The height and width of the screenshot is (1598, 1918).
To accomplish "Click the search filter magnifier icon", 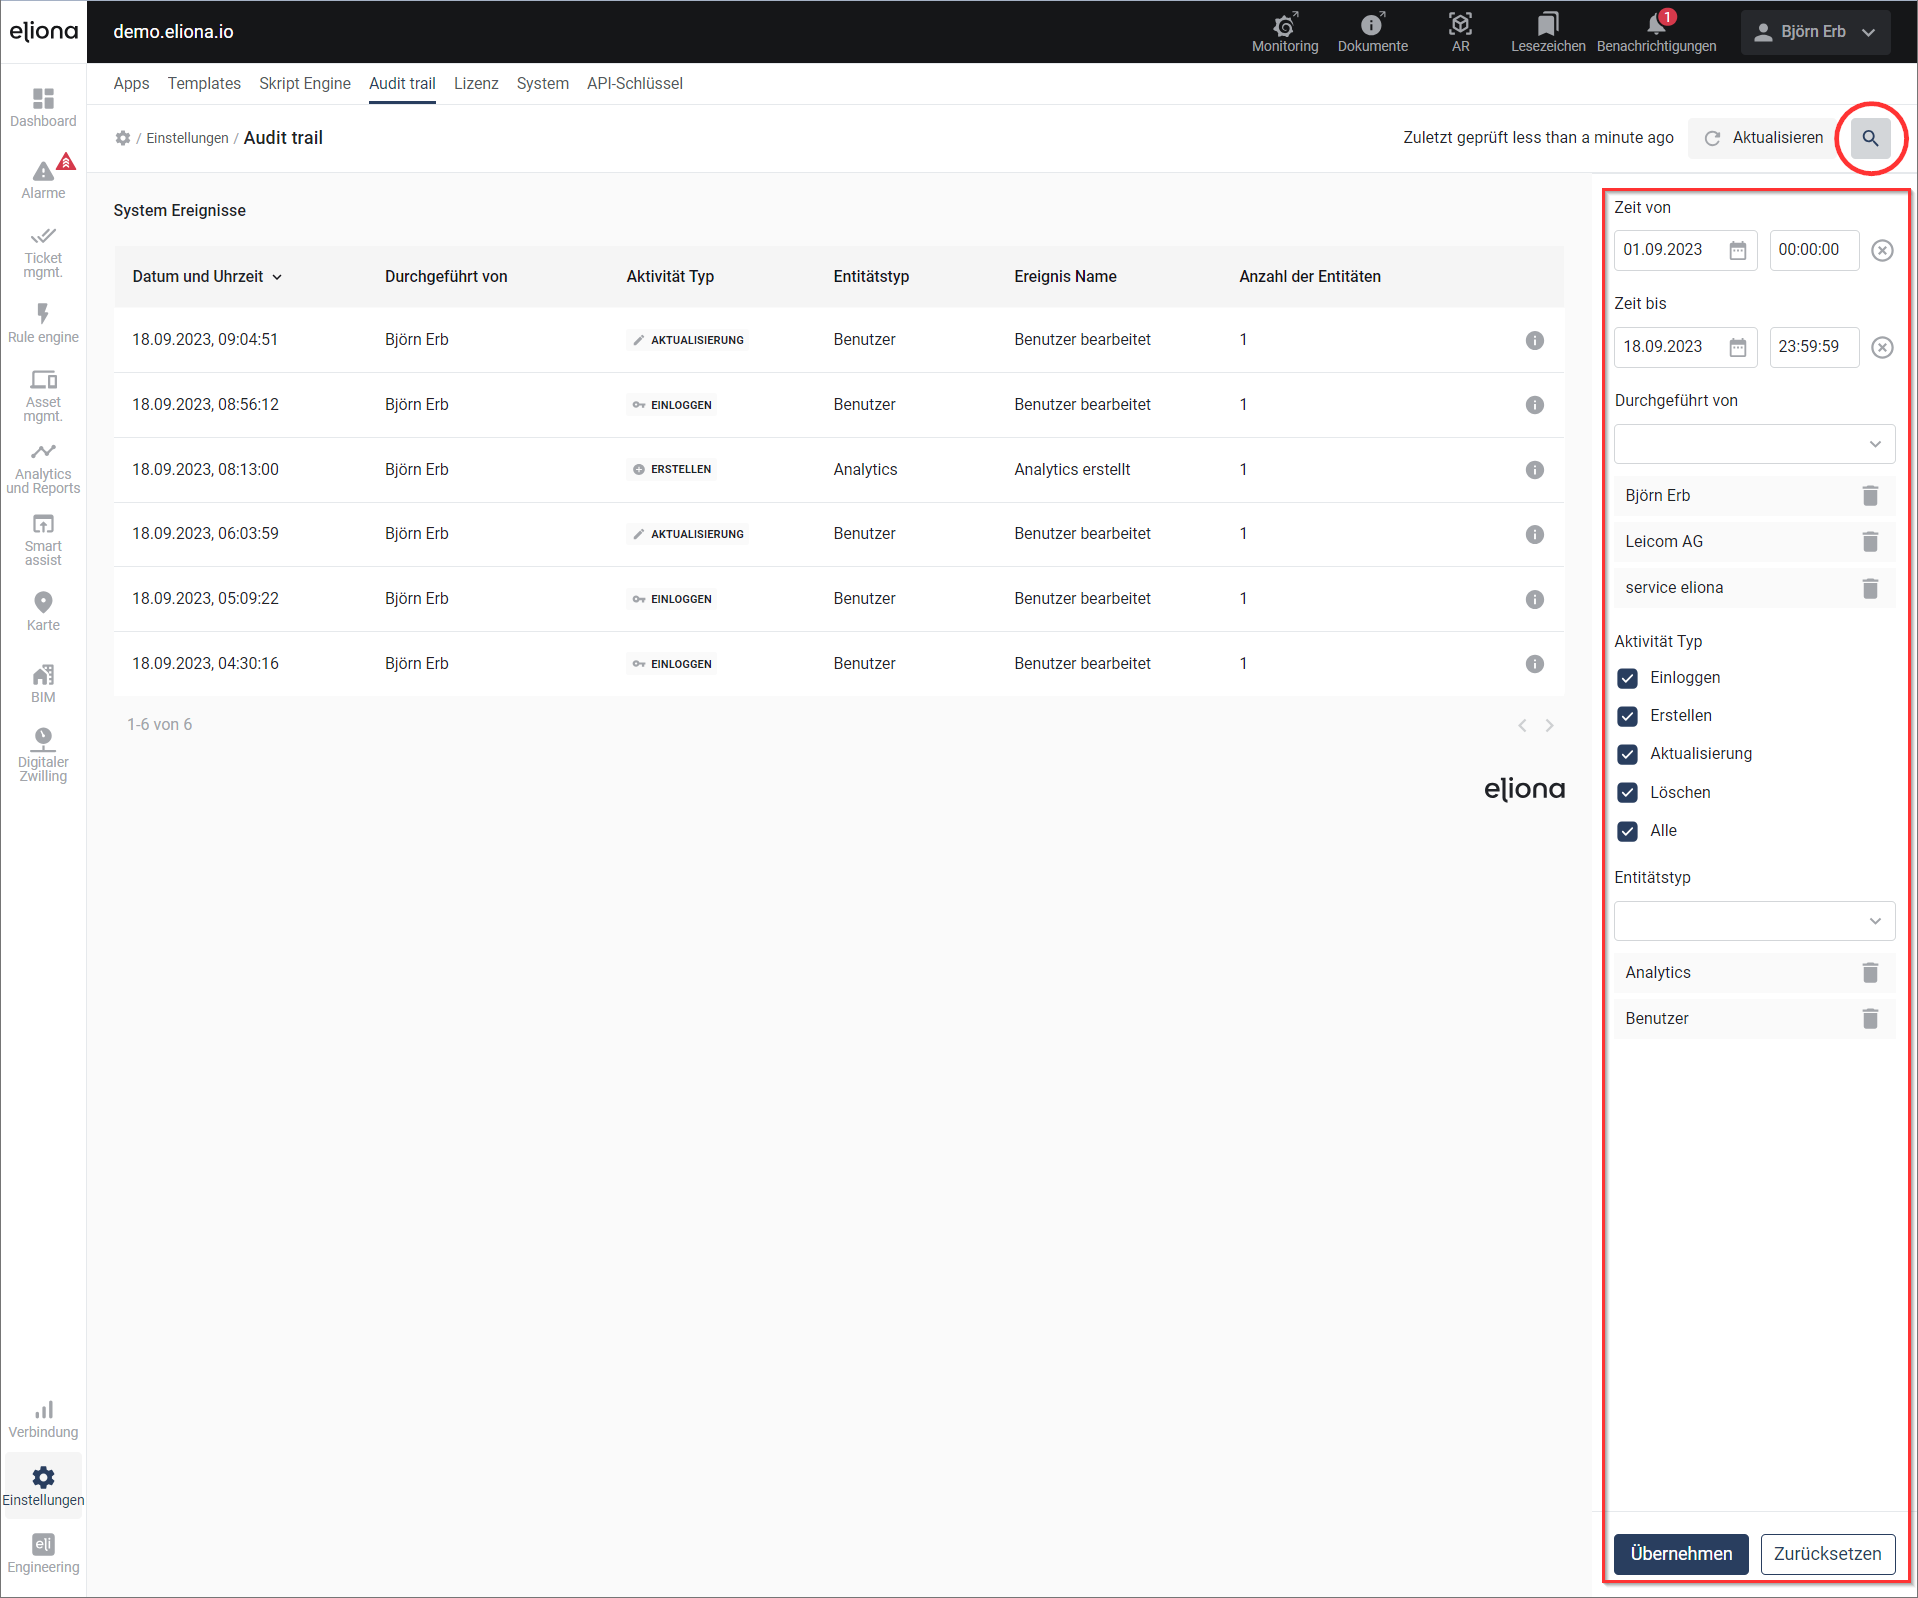I will (x=1869, y=138).
